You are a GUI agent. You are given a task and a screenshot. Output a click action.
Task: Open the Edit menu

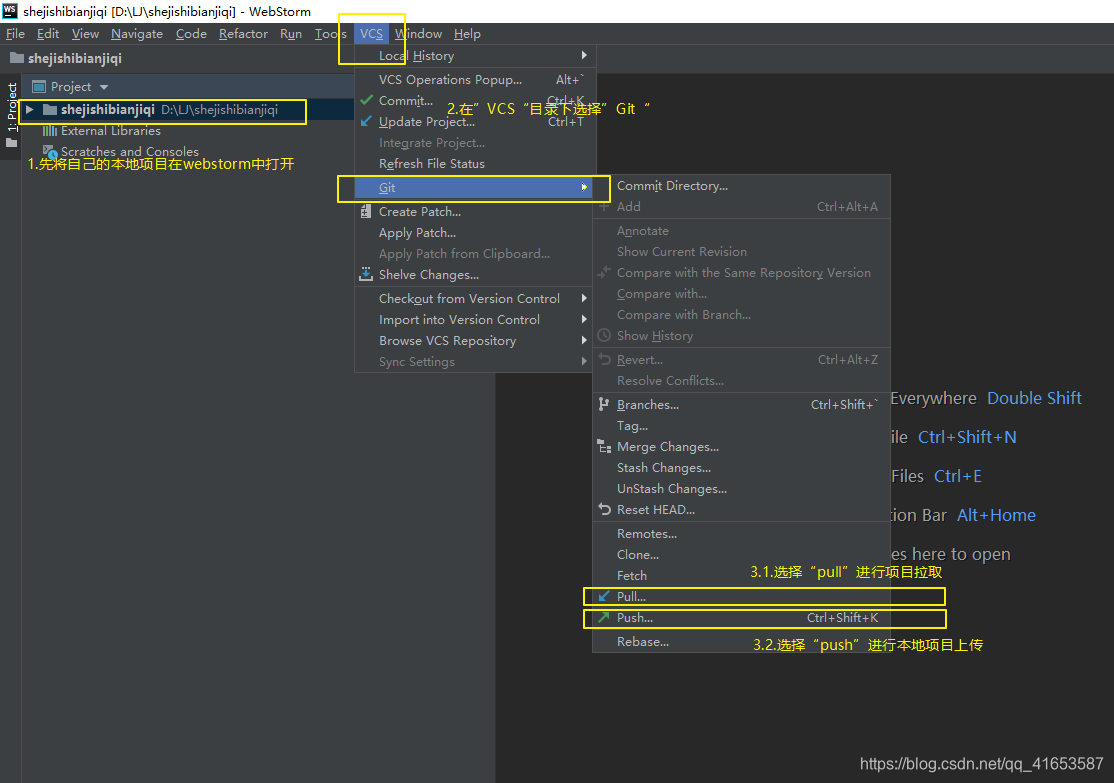tap(48, 33)
